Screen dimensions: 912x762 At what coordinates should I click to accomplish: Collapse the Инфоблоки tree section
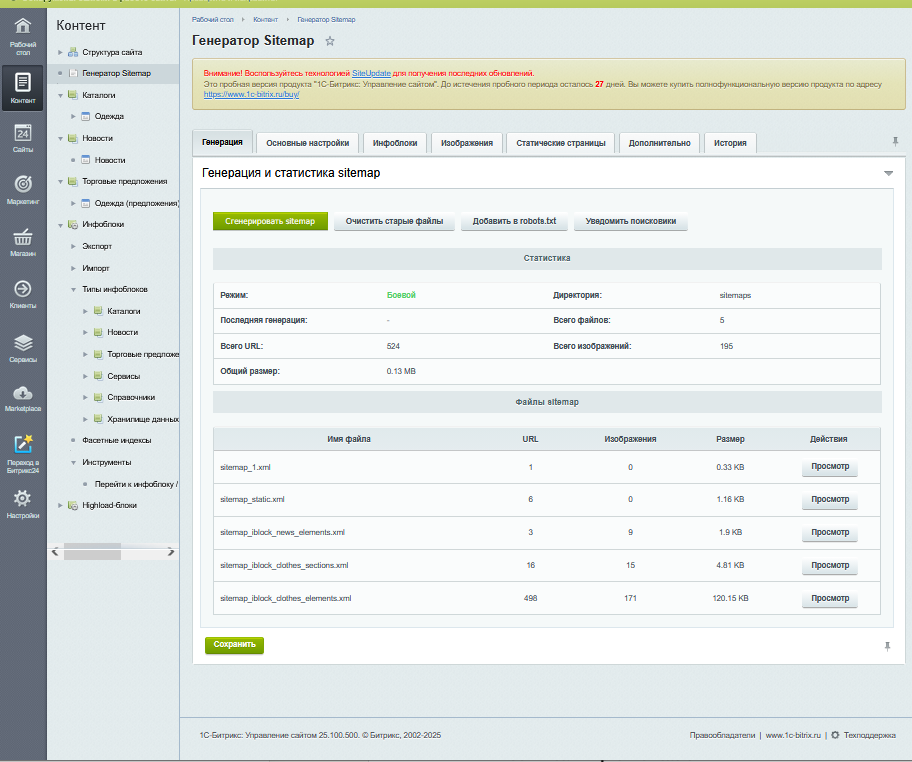click(58, 224)
